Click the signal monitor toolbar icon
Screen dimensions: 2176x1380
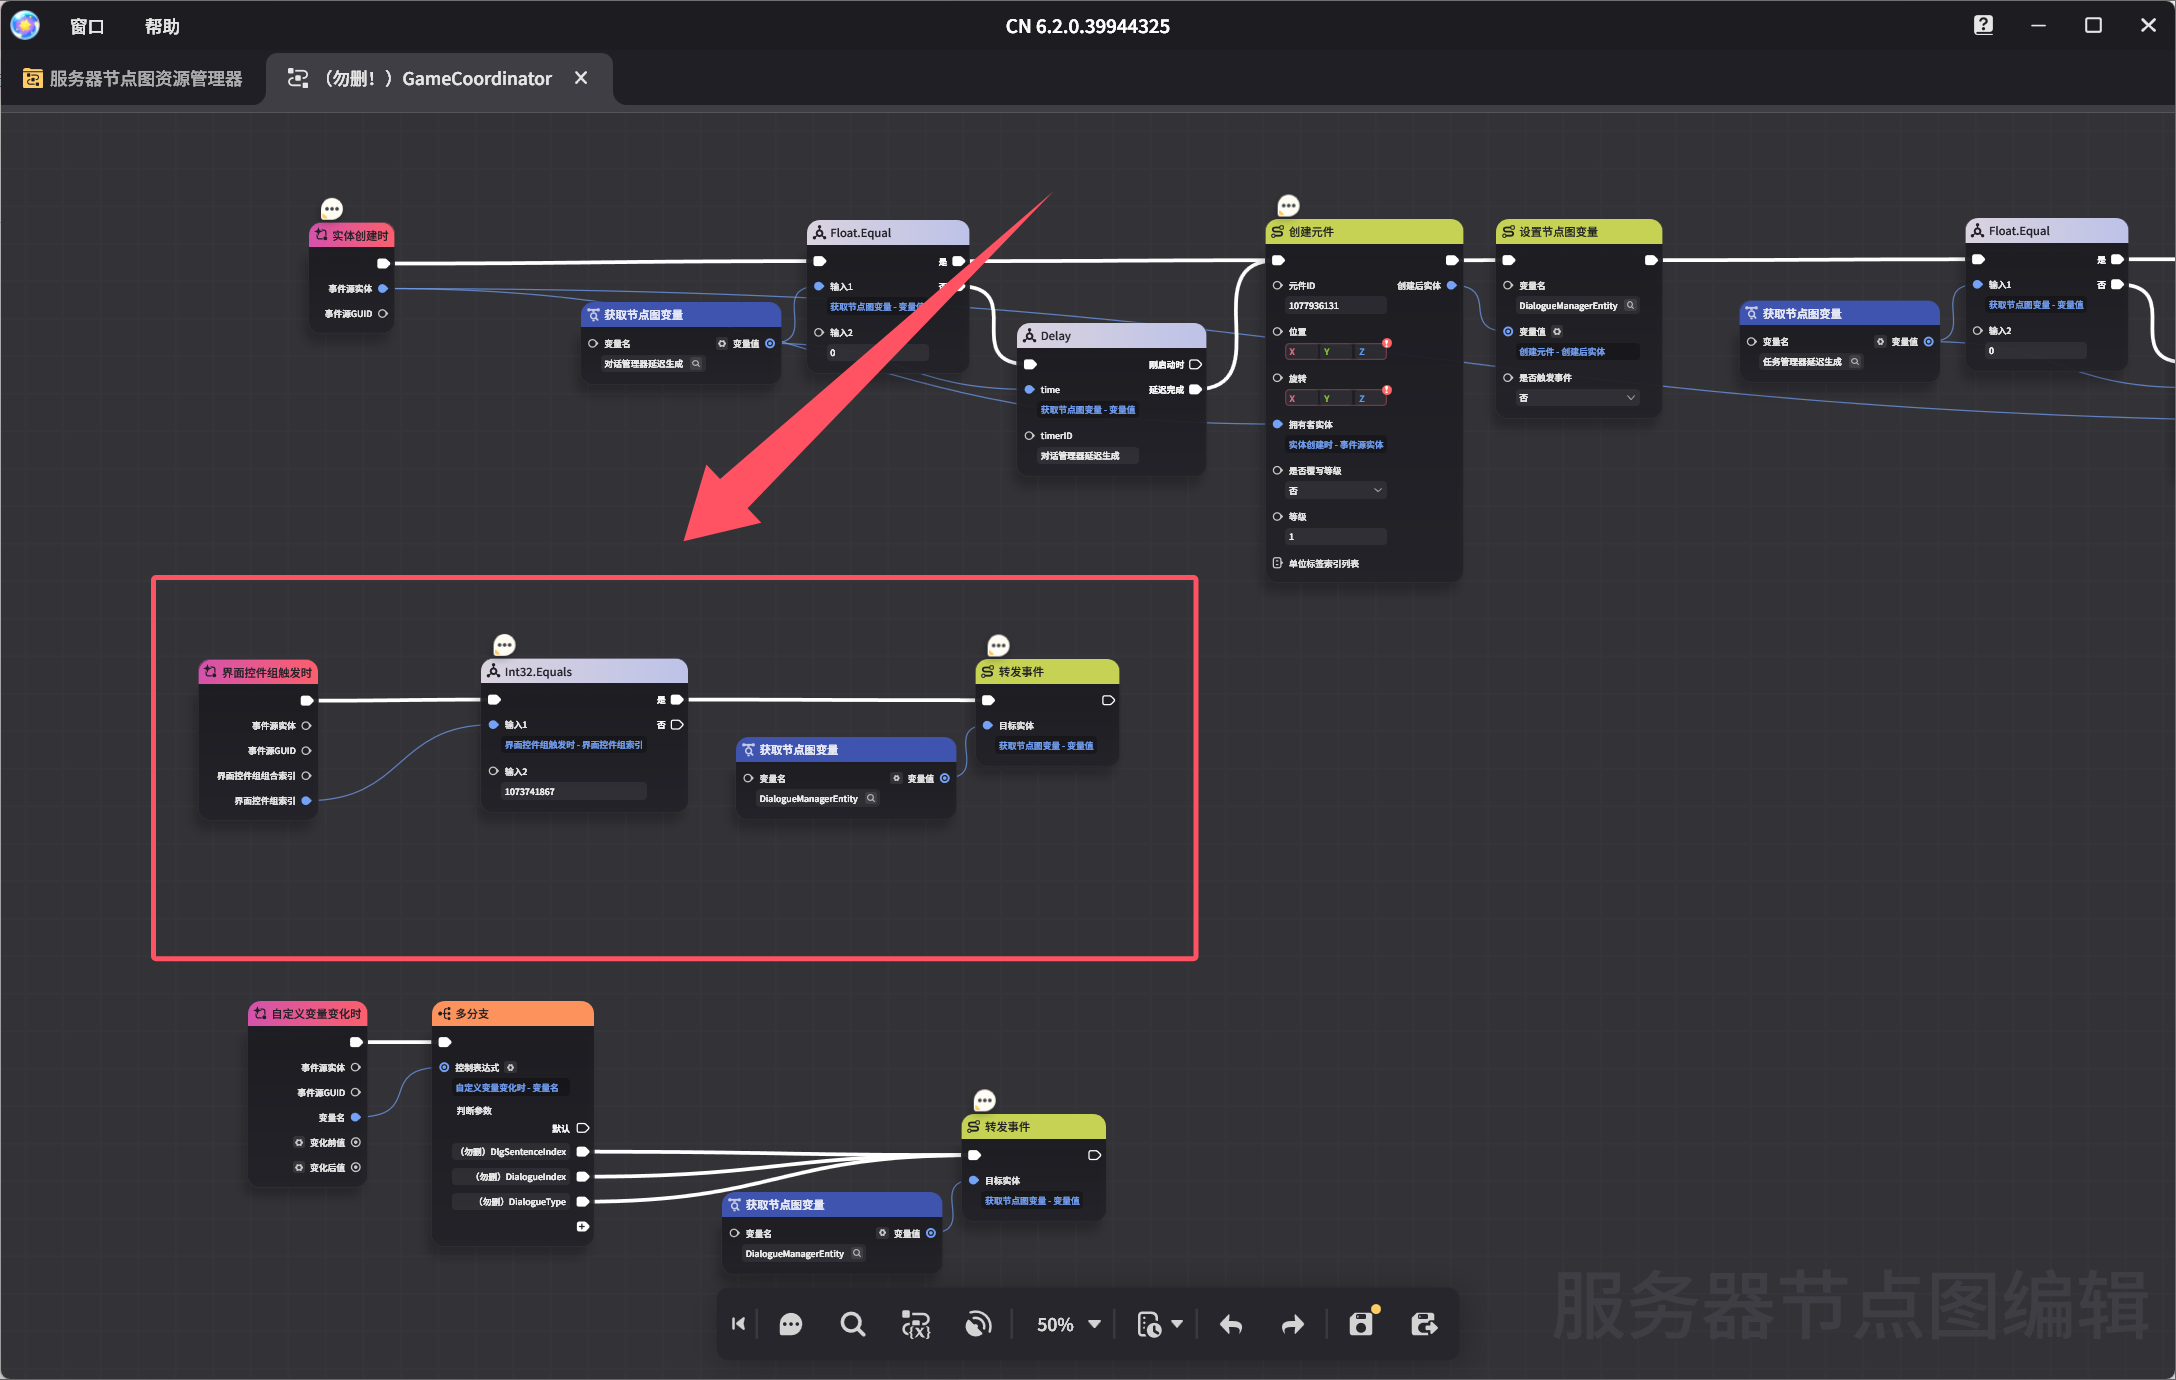(x=978, y=1325)
